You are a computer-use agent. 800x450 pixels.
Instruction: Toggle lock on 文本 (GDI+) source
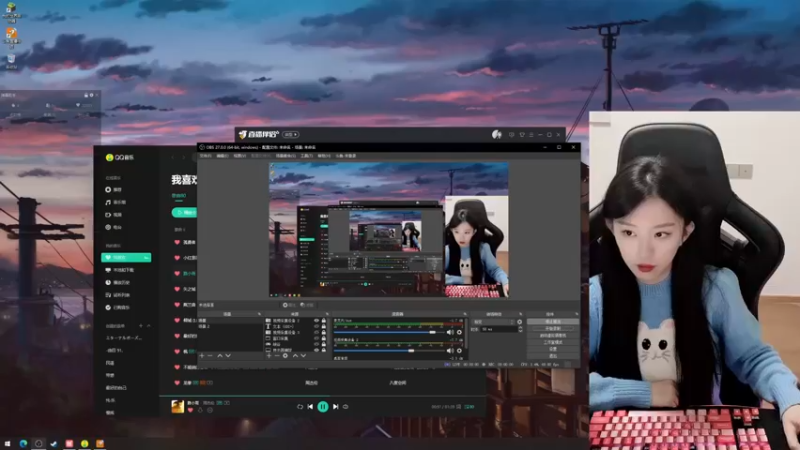click(323, 326)
